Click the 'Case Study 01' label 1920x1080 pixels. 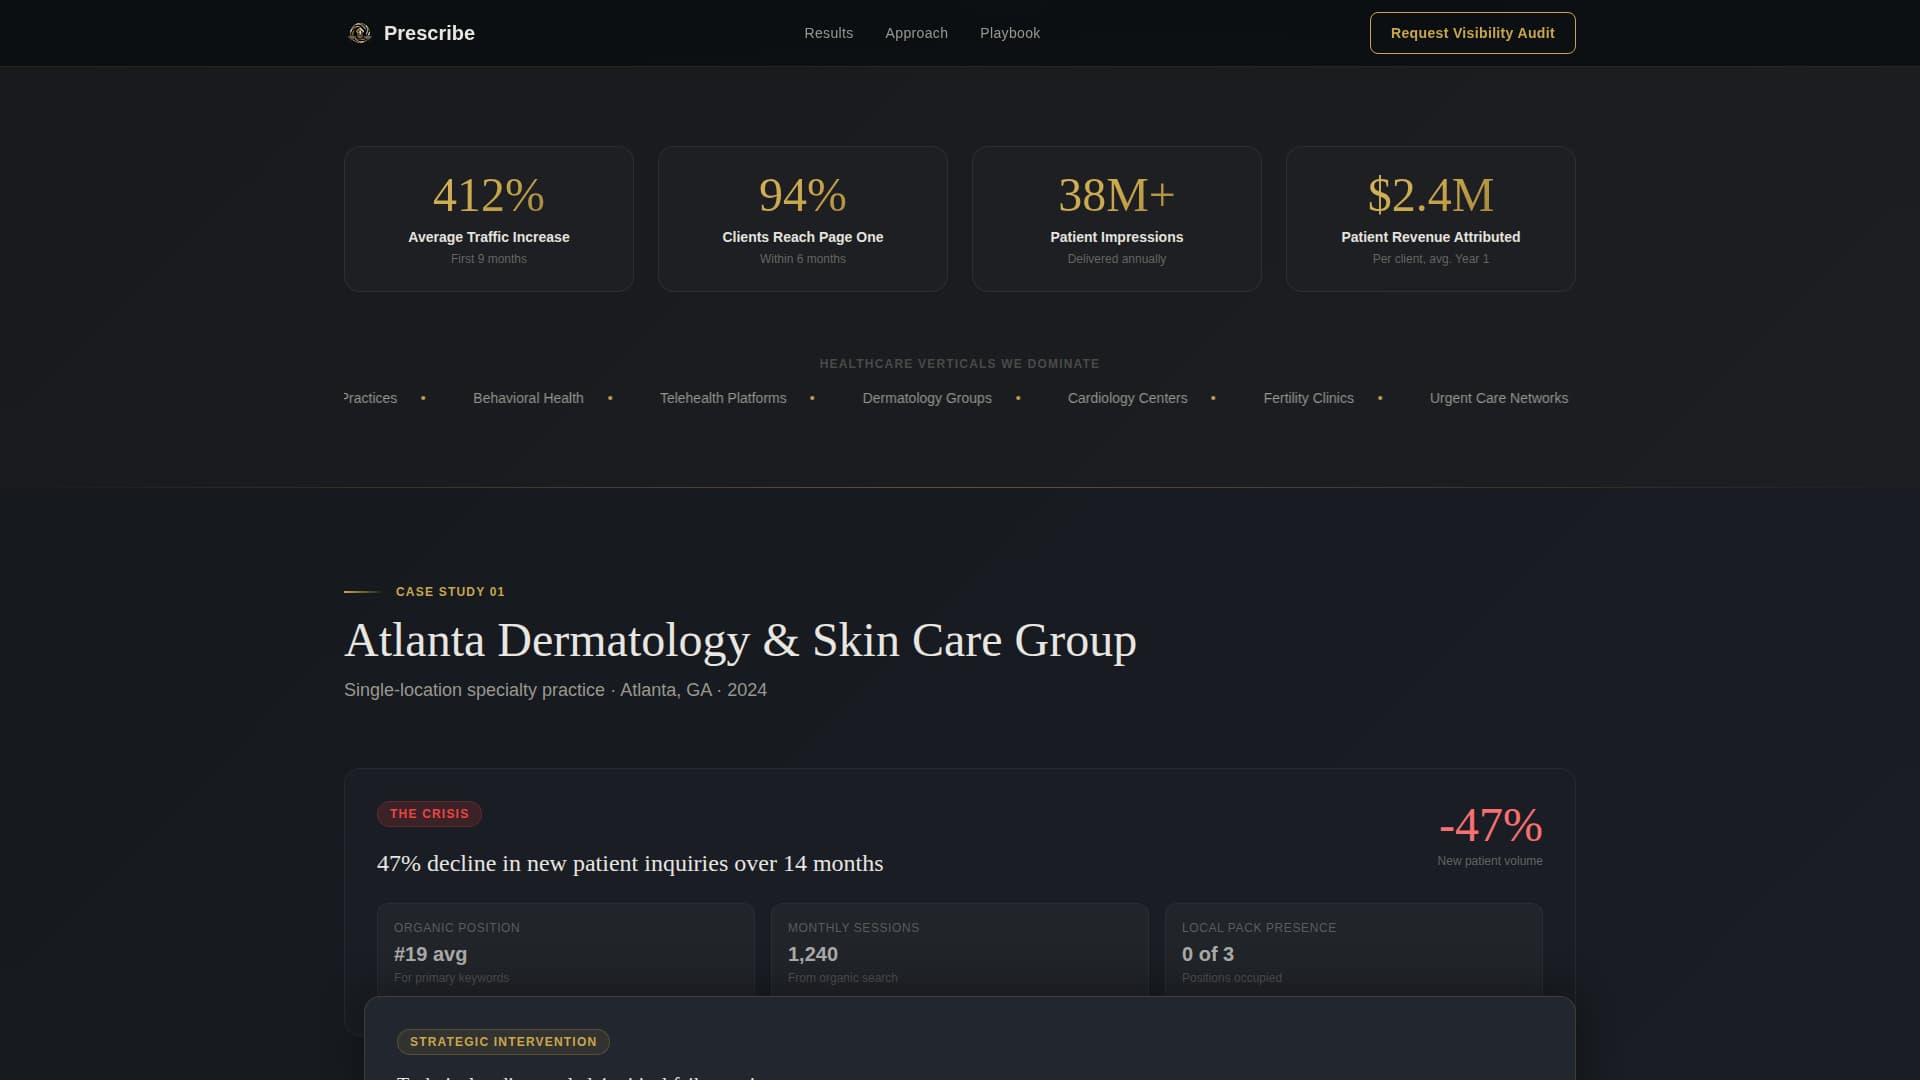pyautogui.click(x=450, y=592)
